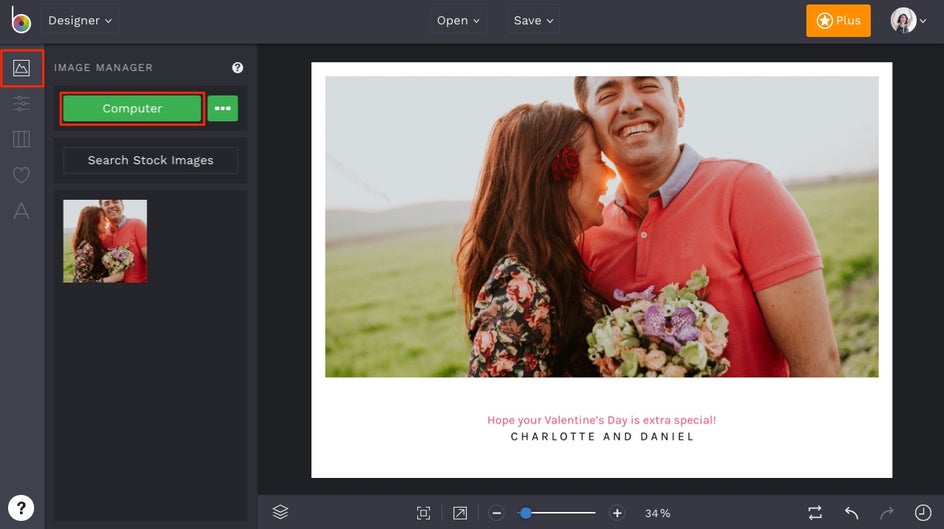Expand the Save dropdown menu

click(532, 20)
